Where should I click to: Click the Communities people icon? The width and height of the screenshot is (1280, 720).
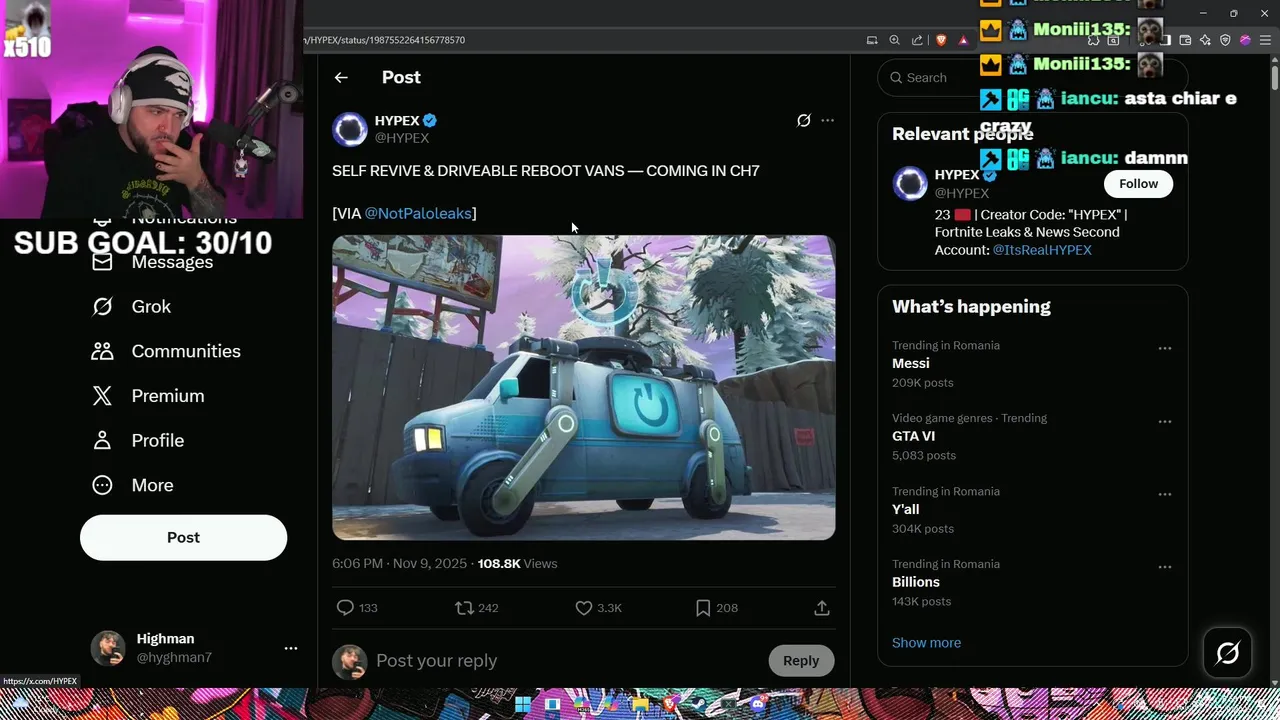click(x=102, y=351)
